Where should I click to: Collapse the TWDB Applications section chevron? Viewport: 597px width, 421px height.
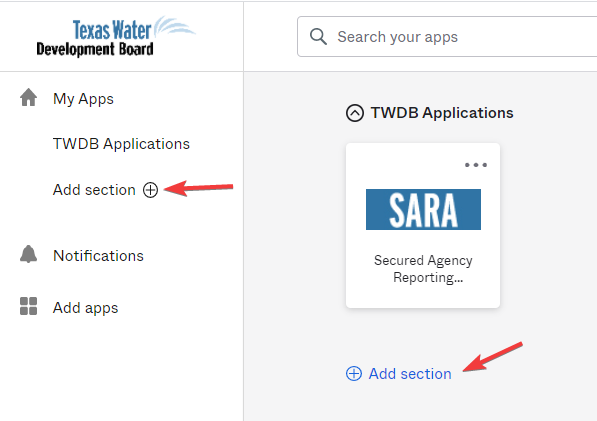point(355,113)
